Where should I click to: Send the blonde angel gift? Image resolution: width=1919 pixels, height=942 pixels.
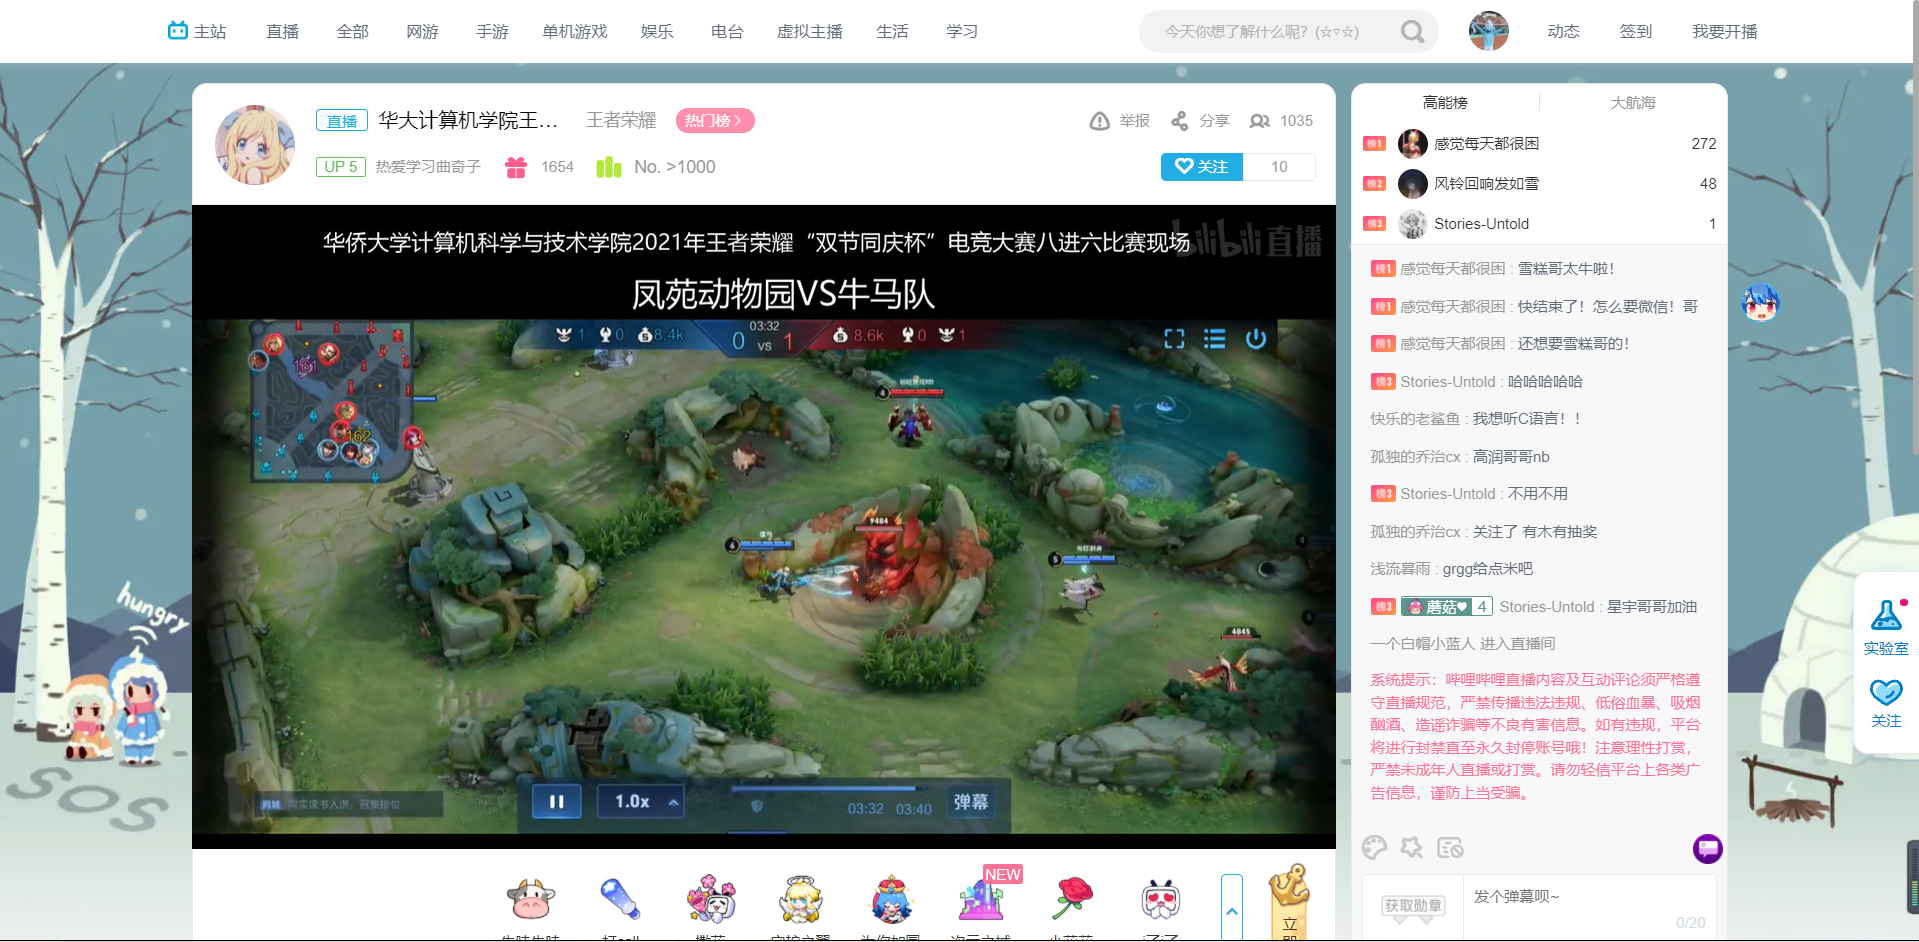(x=800, y=899)
